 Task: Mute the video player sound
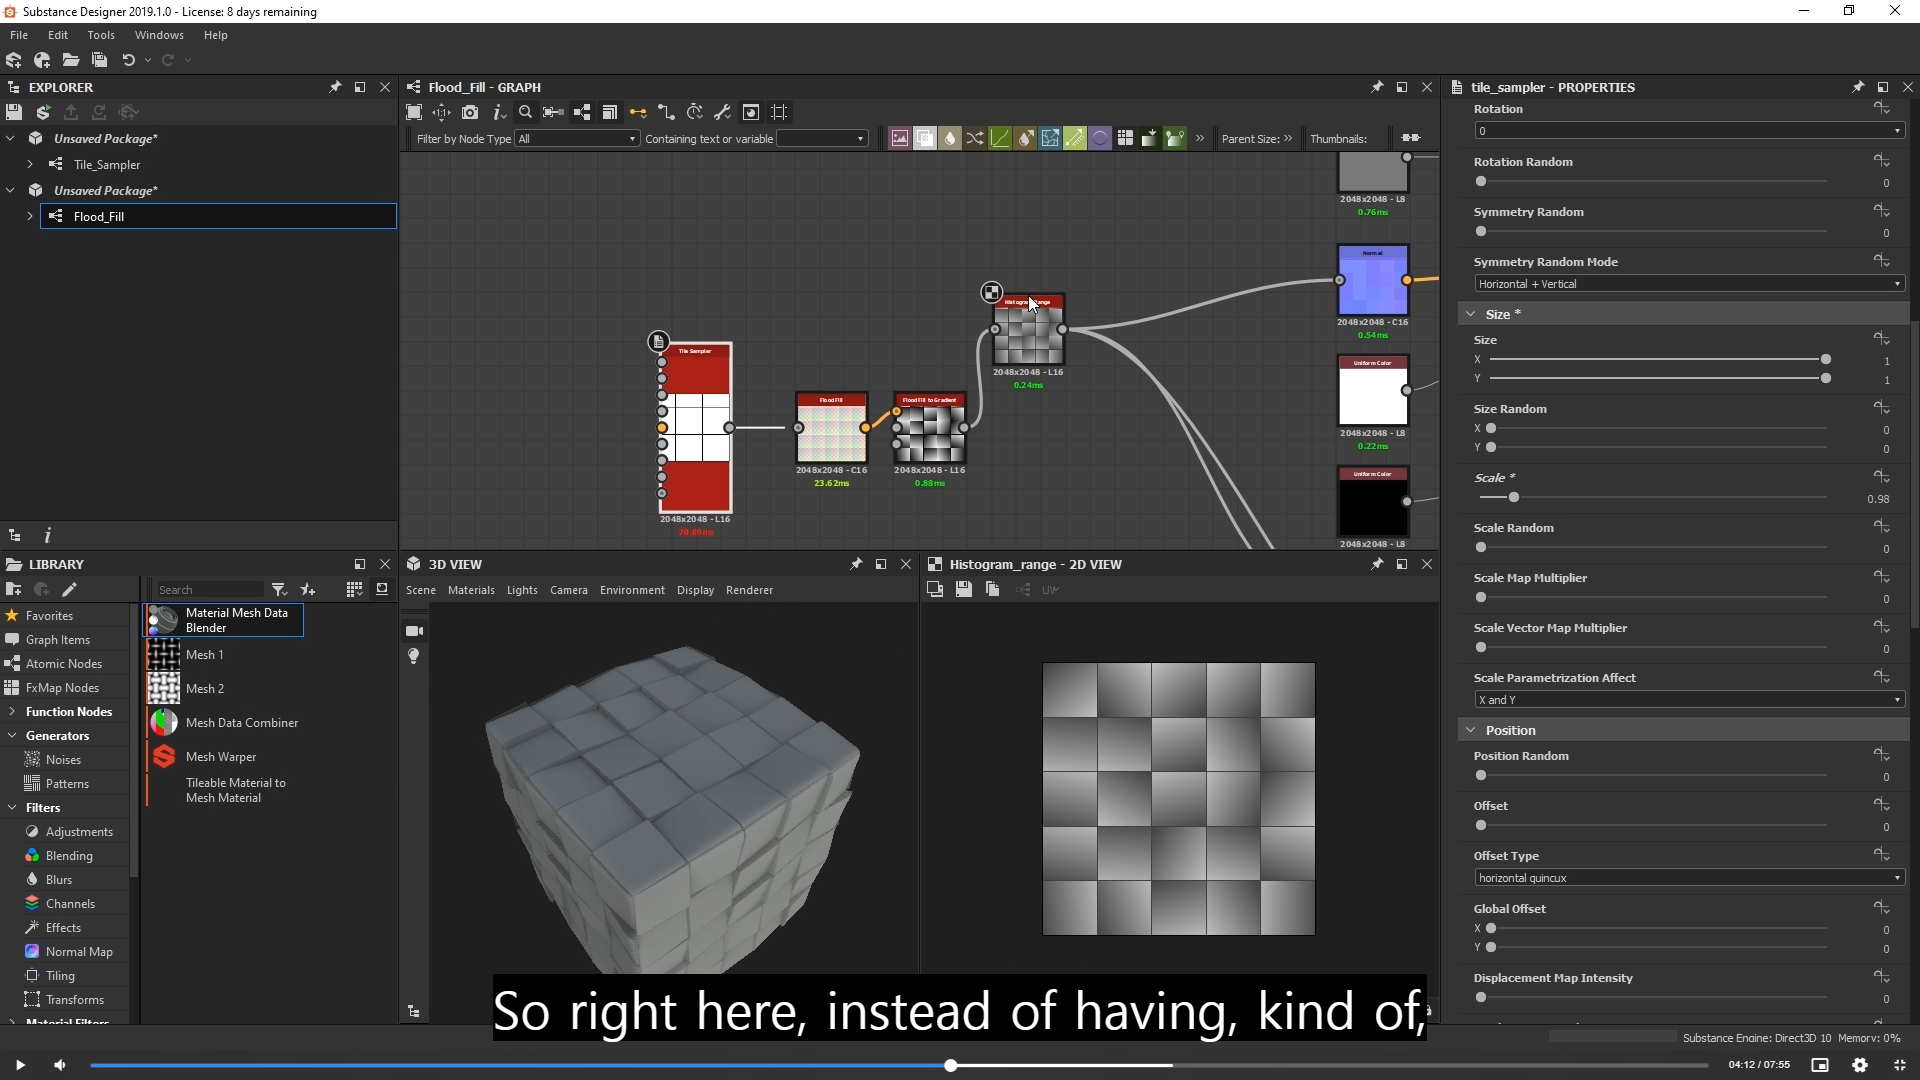pyautogui.click(x=60, y=1065)
